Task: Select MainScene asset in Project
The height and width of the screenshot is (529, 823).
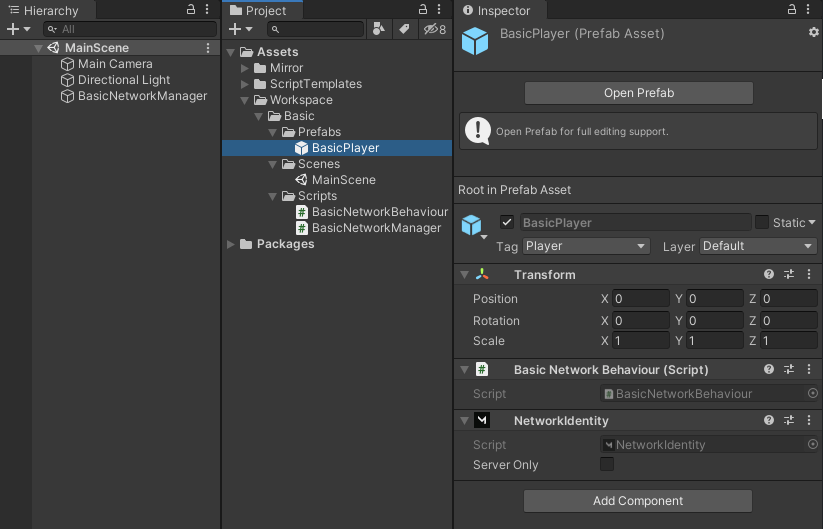Action: click(337, 180)
